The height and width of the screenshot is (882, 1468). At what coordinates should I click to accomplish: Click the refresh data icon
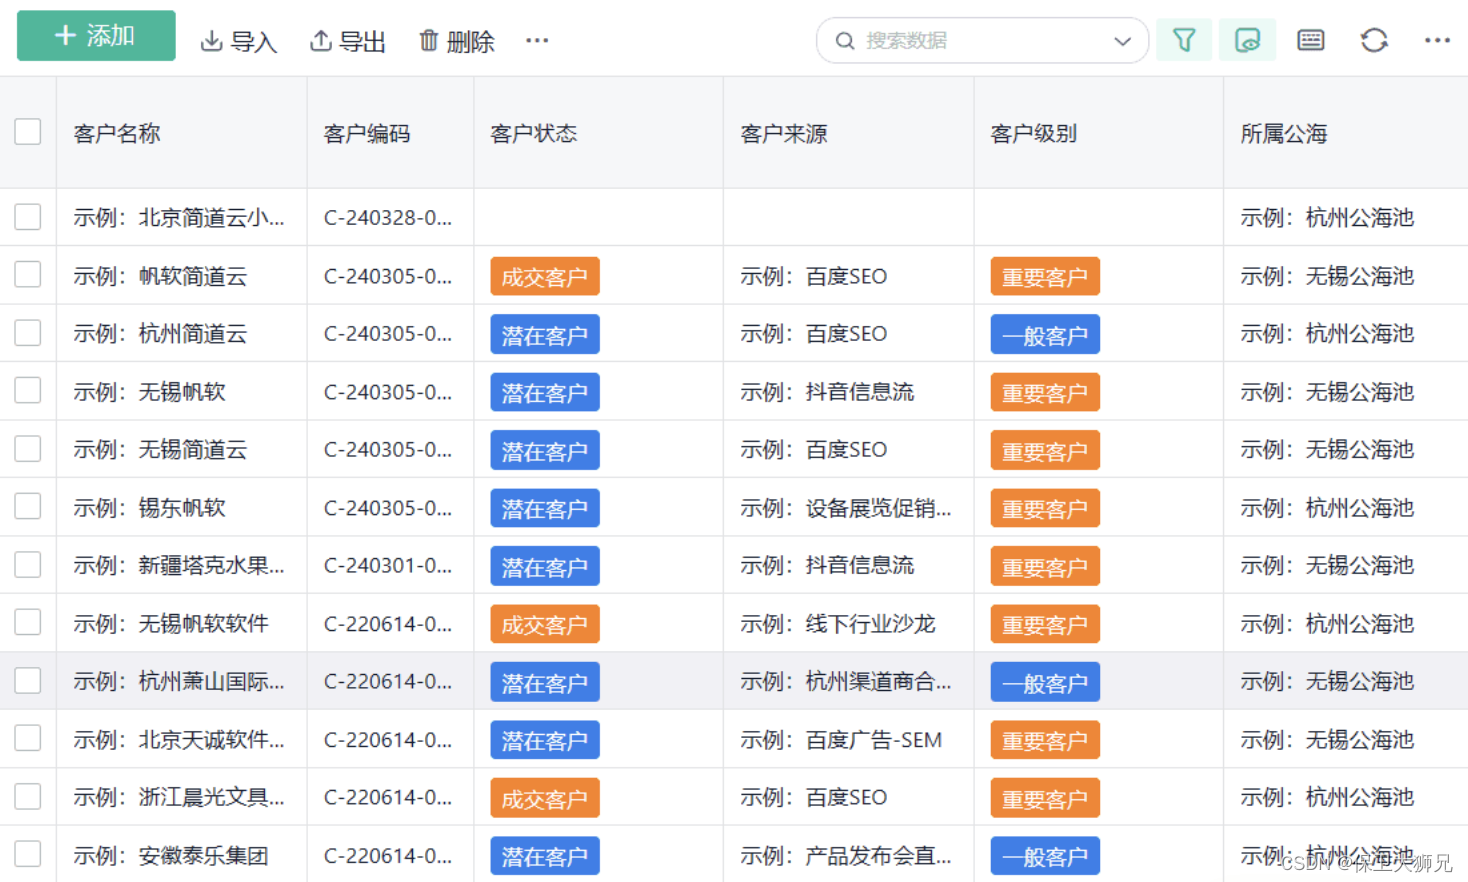click(x=1374, y=40)
